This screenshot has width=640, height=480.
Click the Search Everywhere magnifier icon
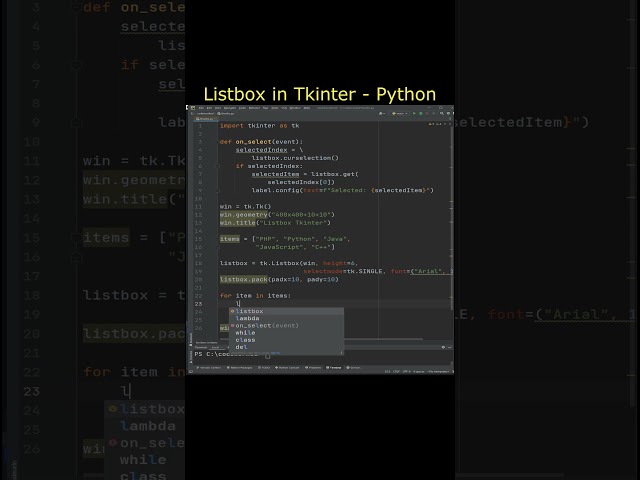pos(442,113)
